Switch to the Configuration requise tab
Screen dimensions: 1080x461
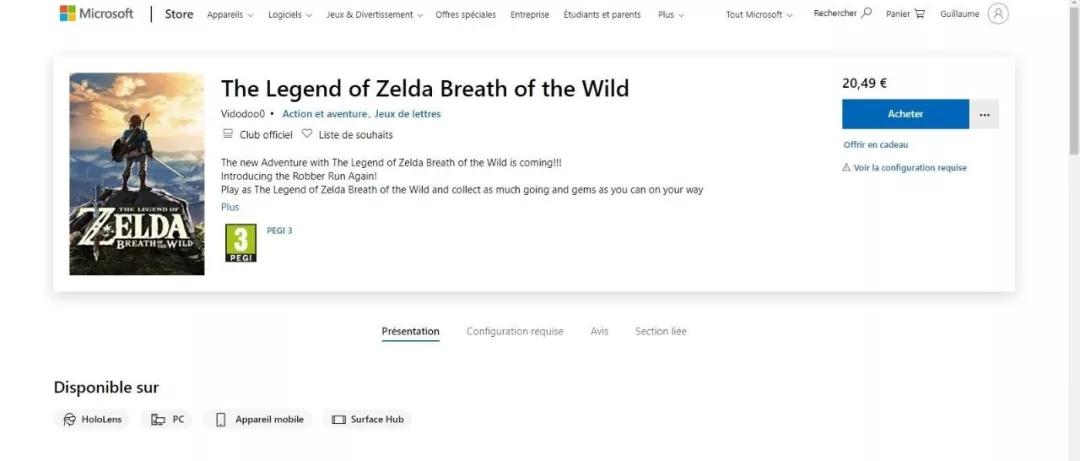pyautogui.click(x=515, y=332)
